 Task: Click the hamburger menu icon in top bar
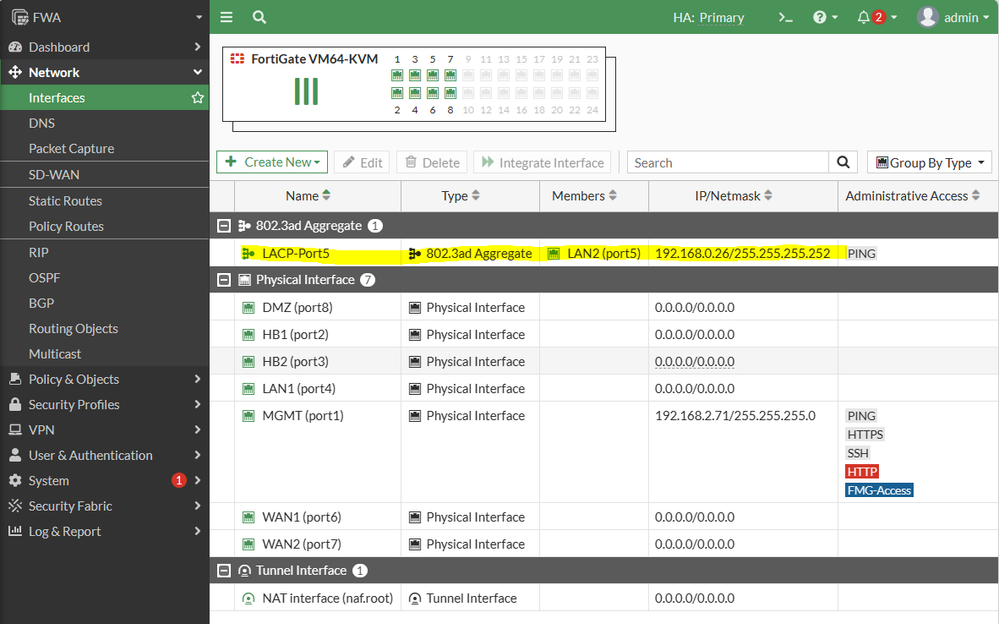tap(227, 17)
